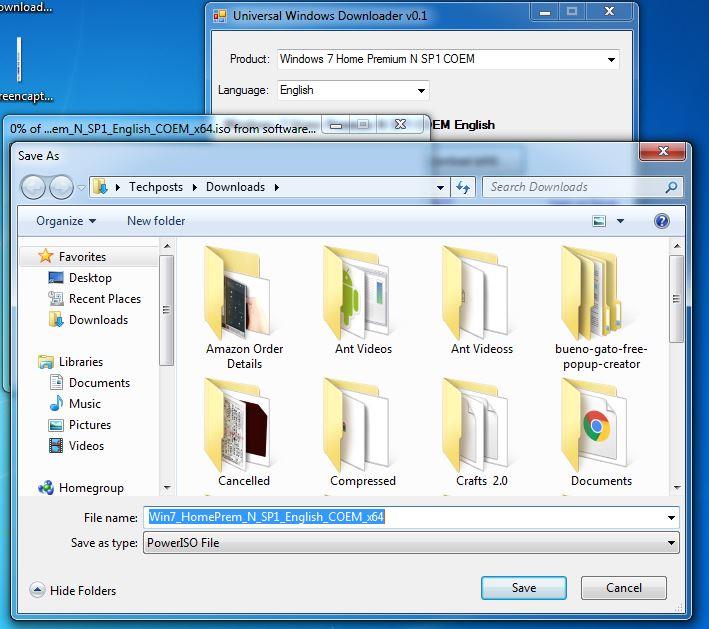
Task: Expand the view options dropdown arrow
Action: point(620,221)
